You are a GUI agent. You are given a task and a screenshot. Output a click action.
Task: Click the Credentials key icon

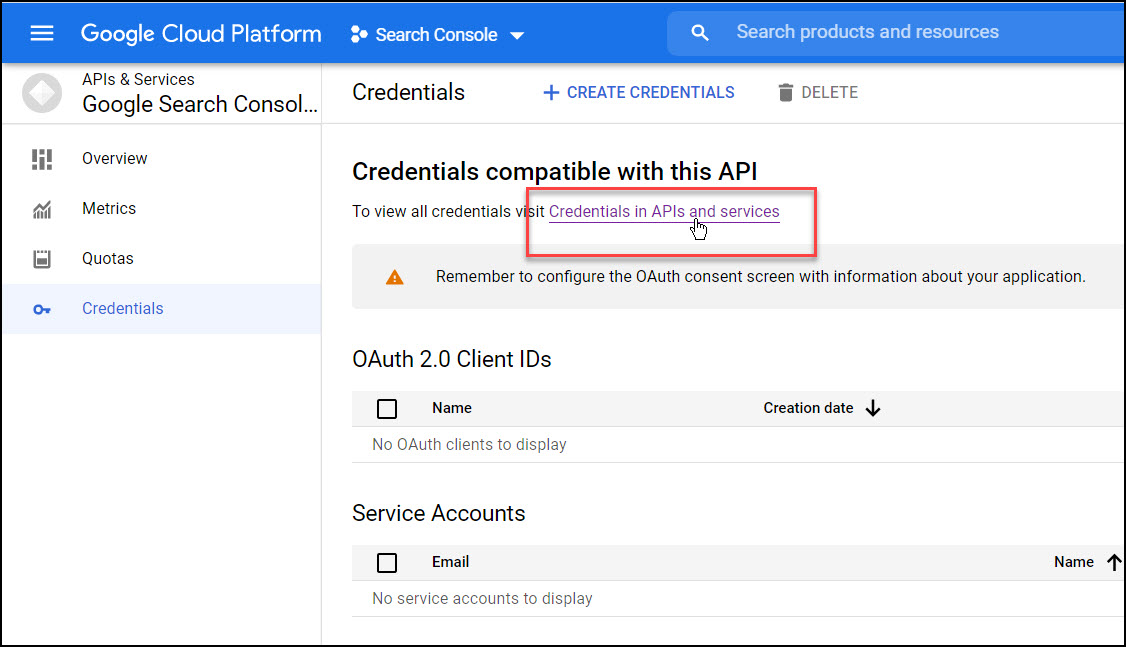(x=40, y=308)
